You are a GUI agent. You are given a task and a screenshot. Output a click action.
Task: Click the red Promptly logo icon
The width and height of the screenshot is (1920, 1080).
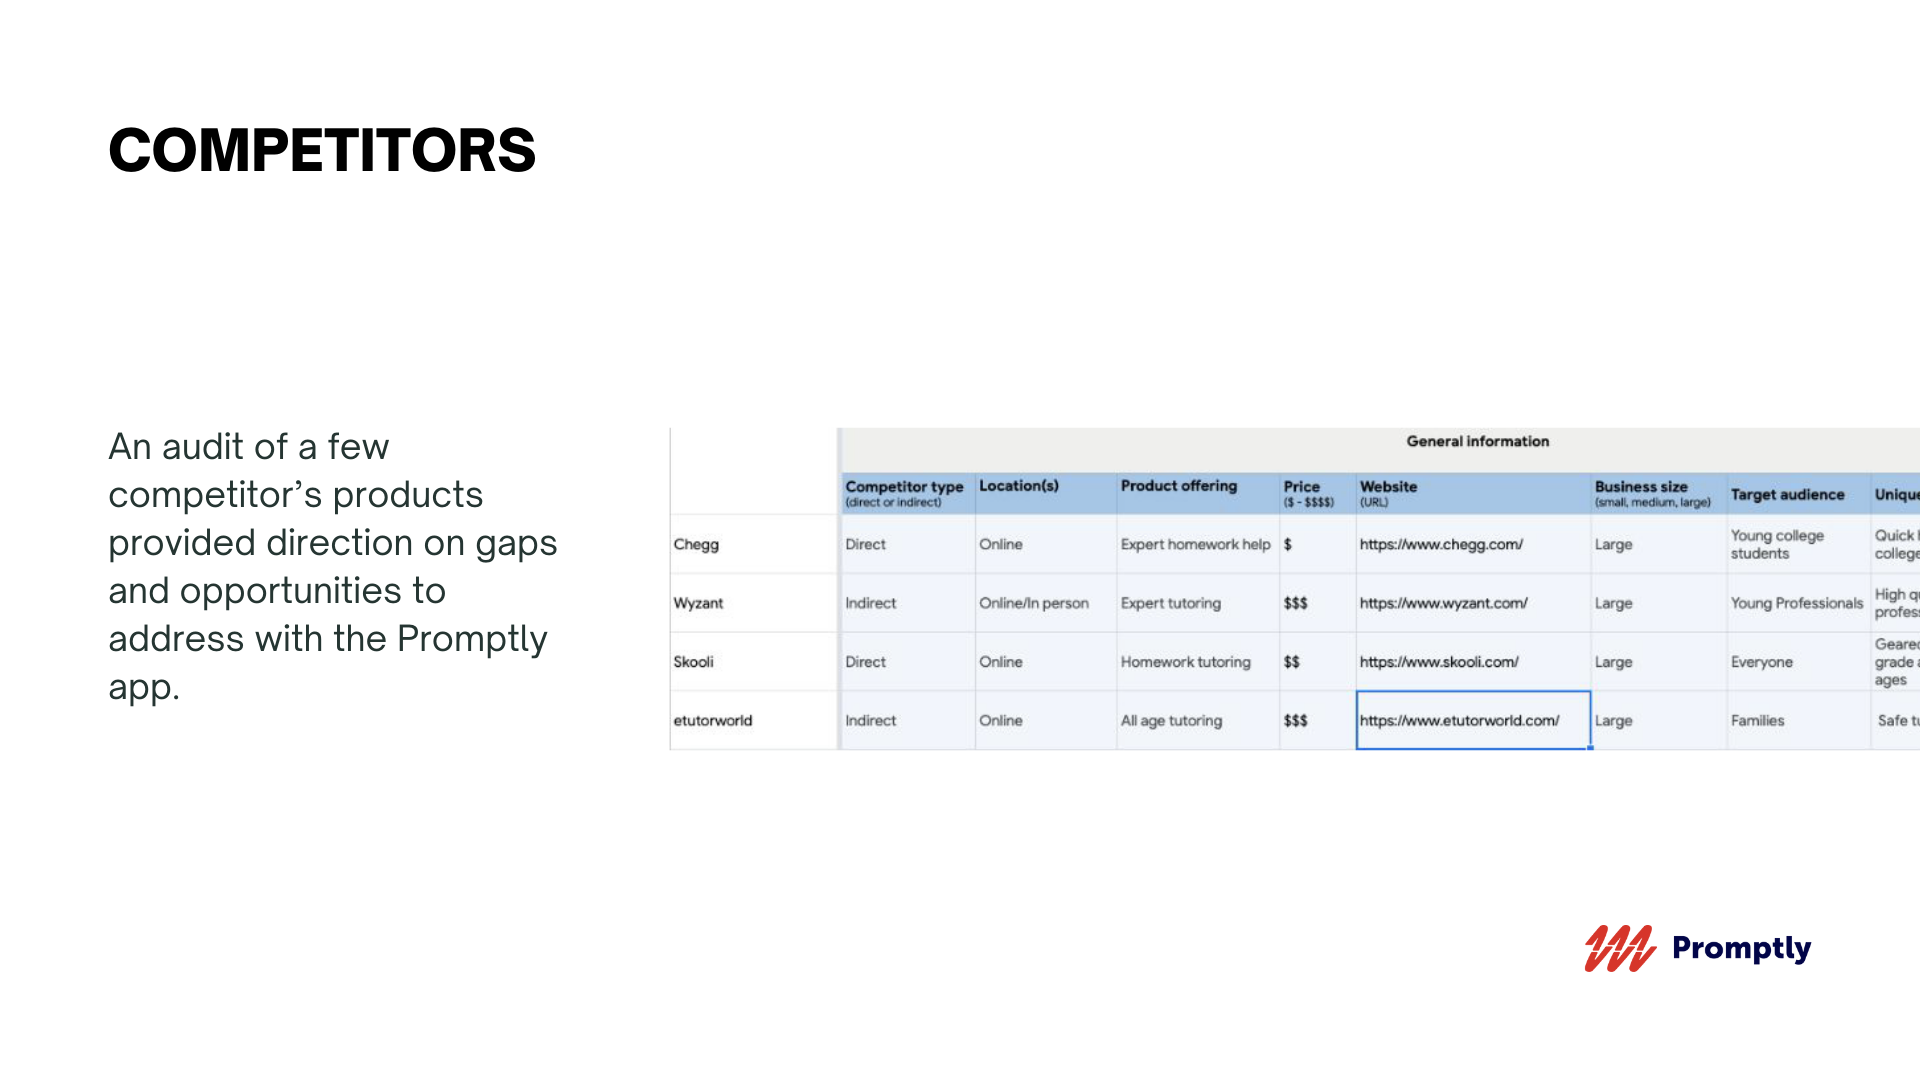1619,948
